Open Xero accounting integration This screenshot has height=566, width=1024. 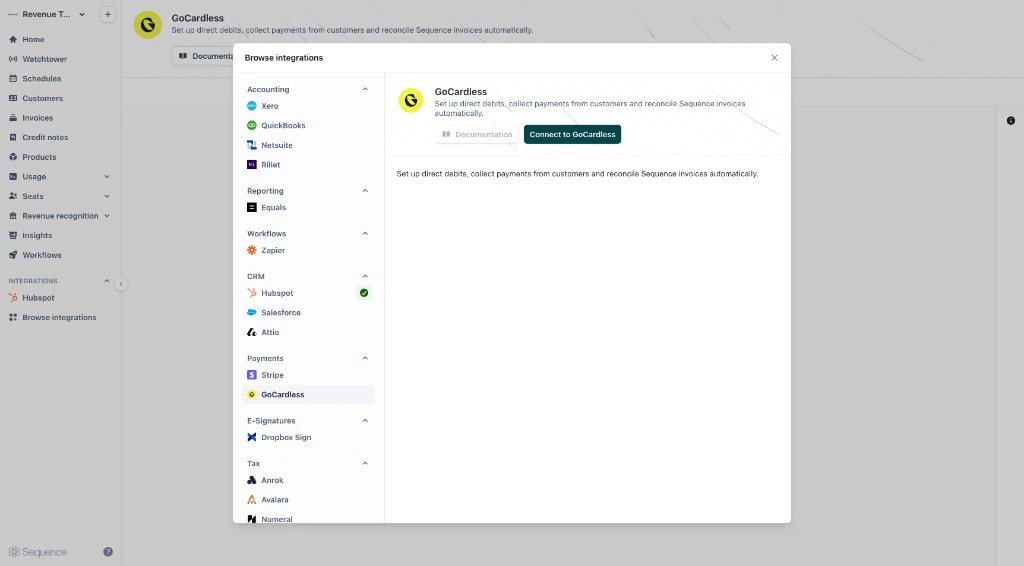coord(308,106)
